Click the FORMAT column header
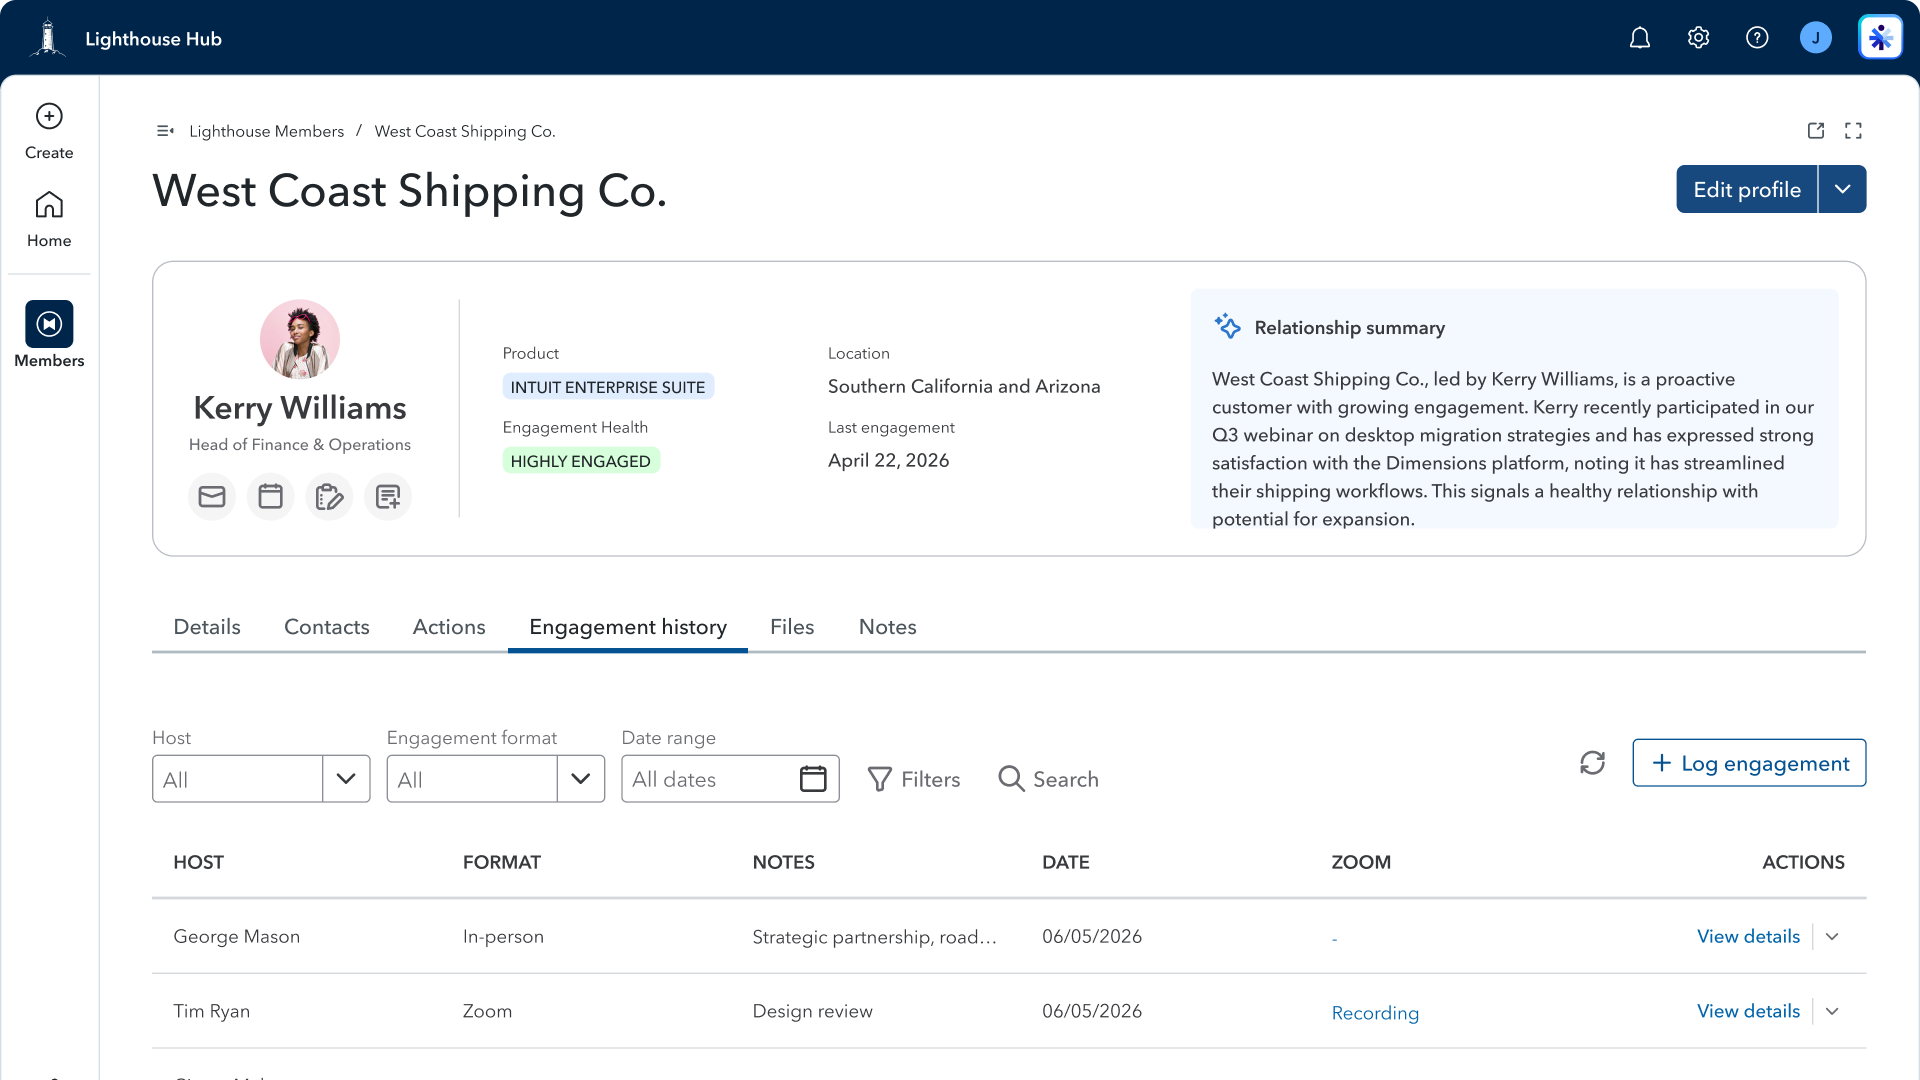 502,862
